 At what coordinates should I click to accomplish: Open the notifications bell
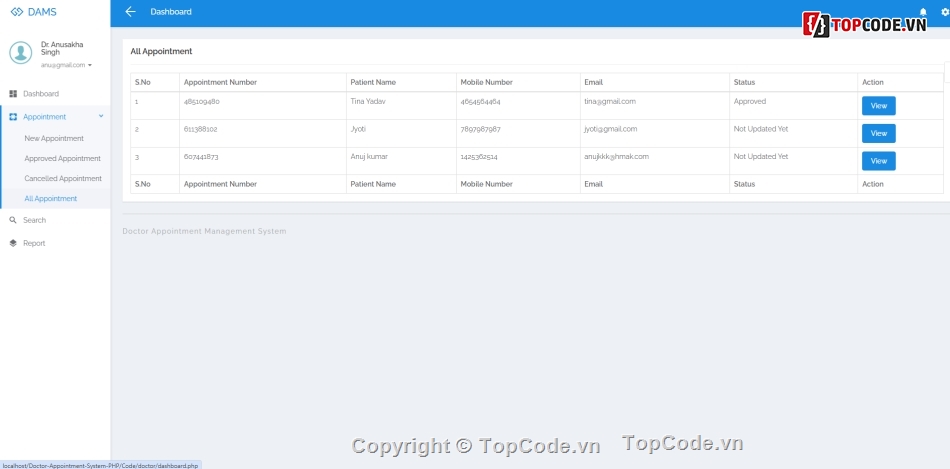click(923, 12)
